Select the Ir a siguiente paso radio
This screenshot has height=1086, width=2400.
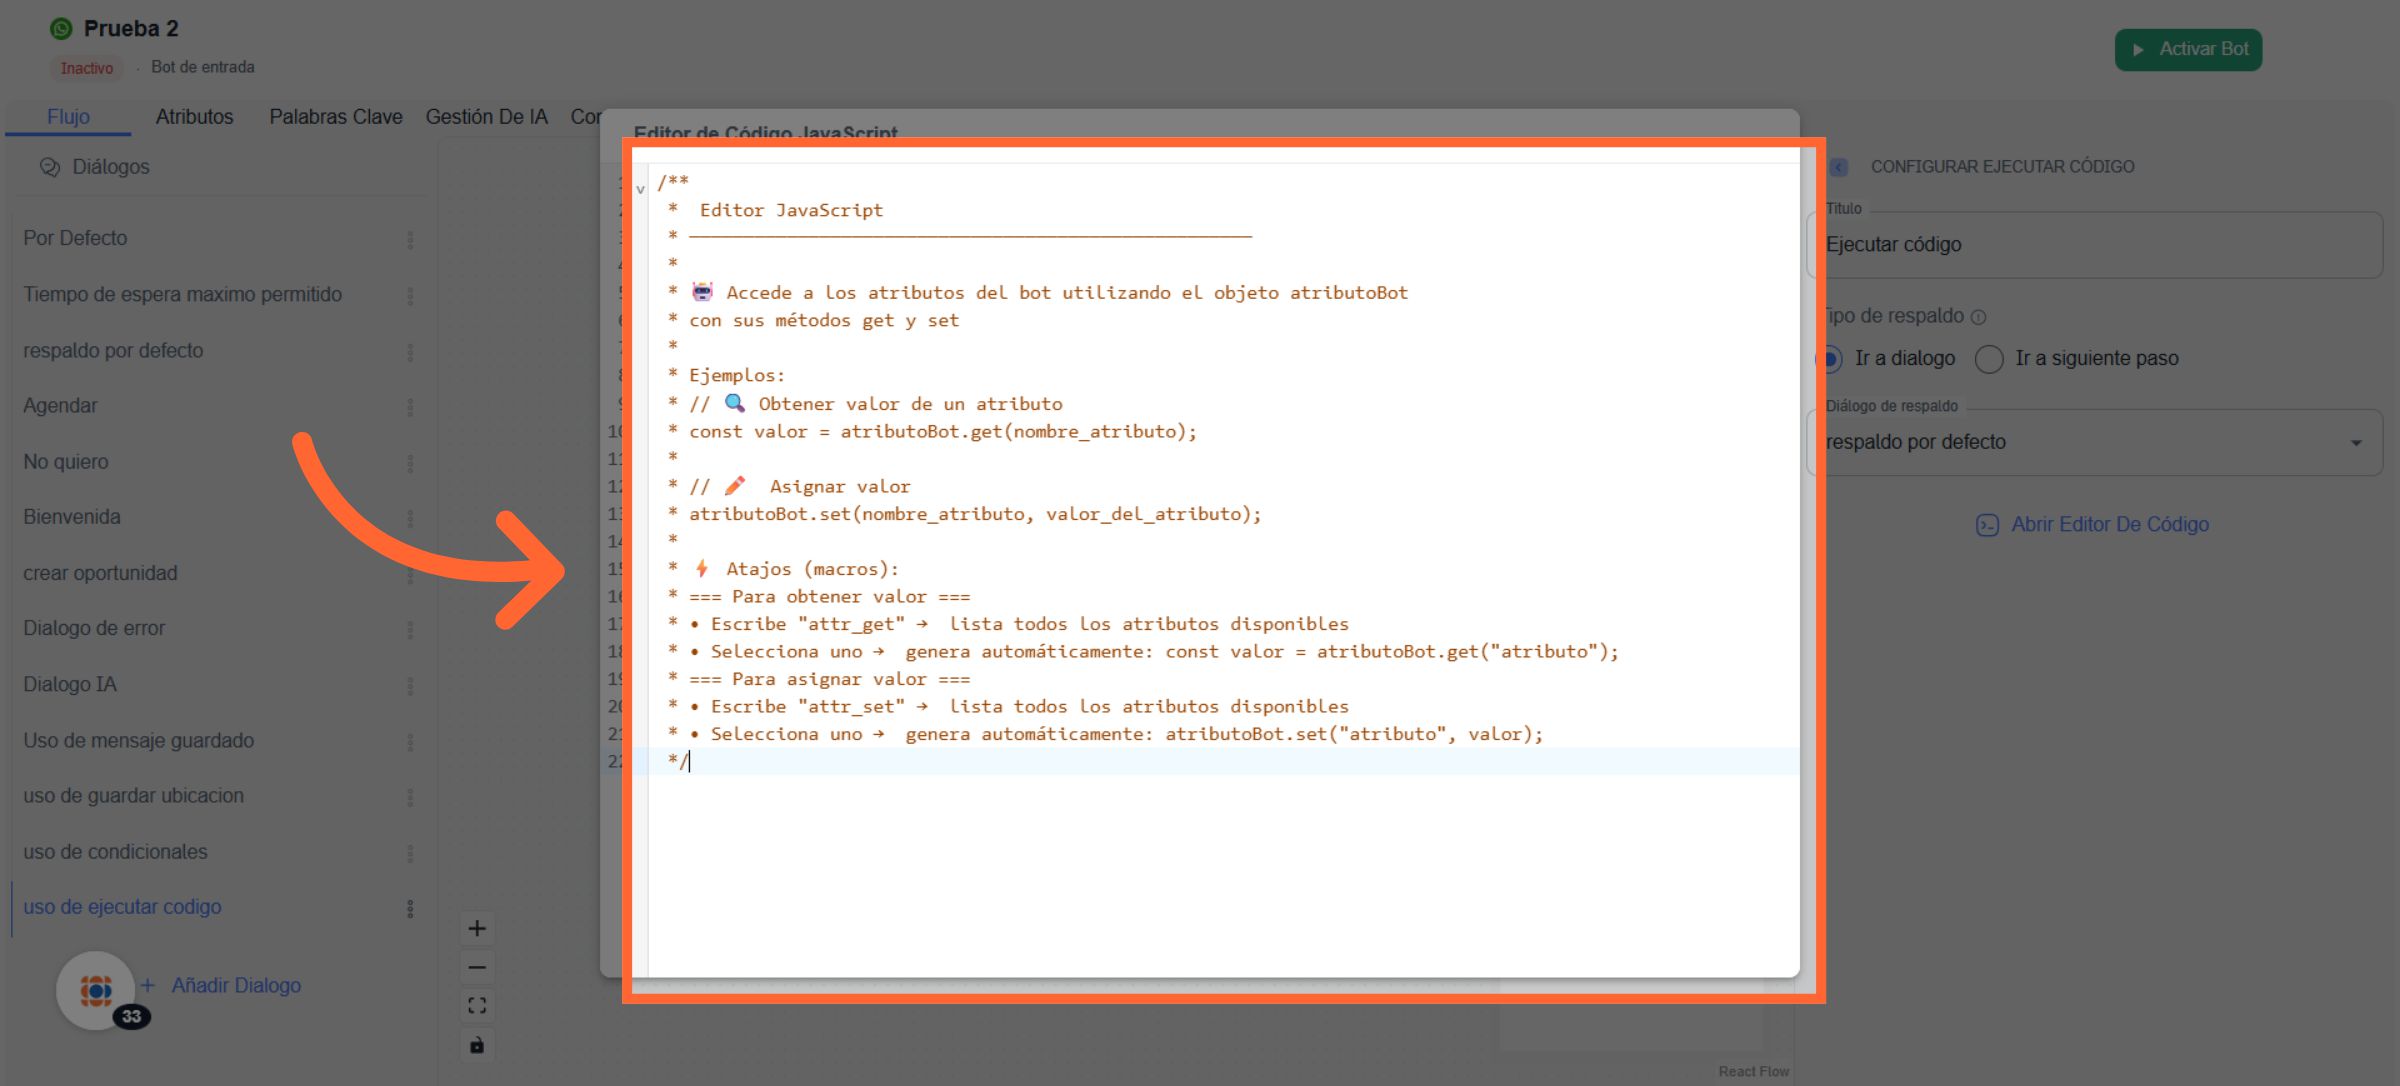[1989, 359]
